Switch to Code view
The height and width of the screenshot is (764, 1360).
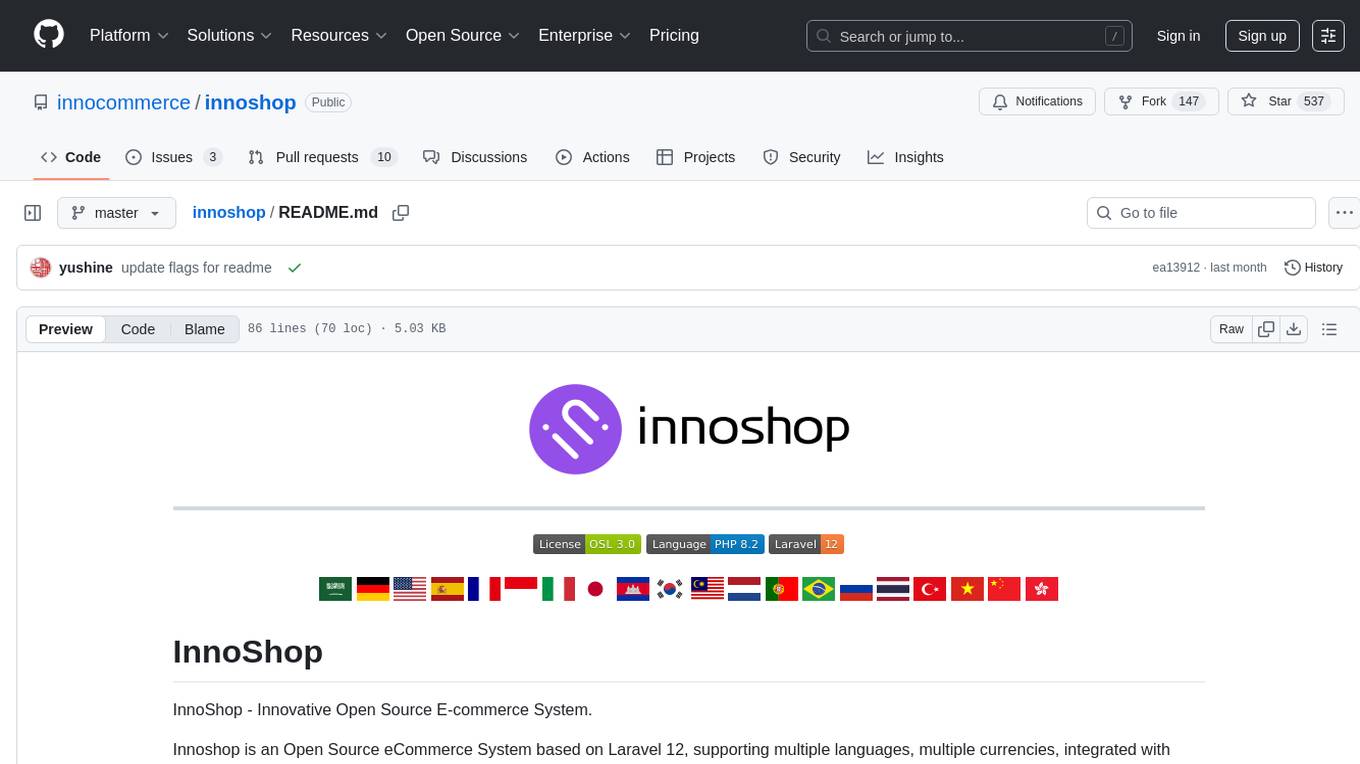click(138, 329)
